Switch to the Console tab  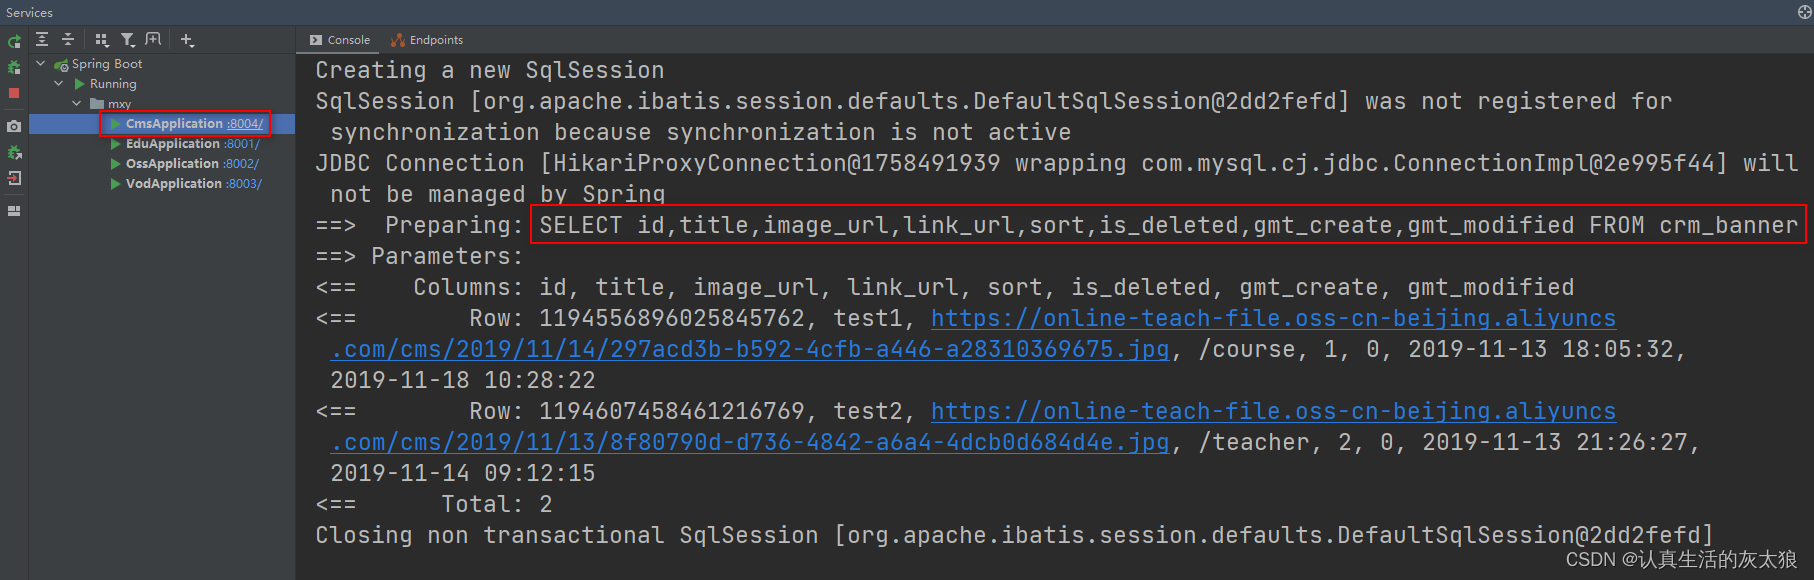pyautogui.click(x=339, y=40)
